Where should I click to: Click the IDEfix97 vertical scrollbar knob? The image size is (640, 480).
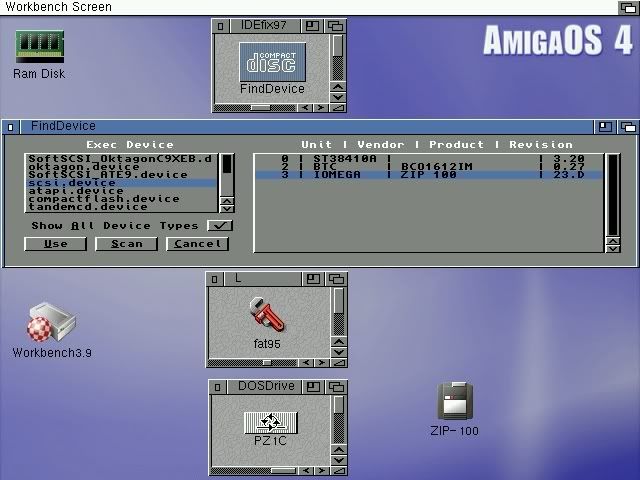click(x=338, y=46)
